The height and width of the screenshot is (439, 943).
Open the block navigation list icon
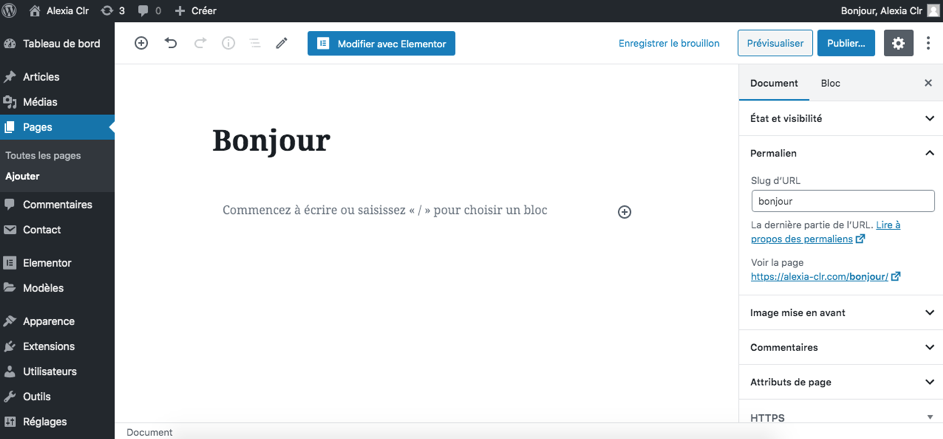pos(255,43)
